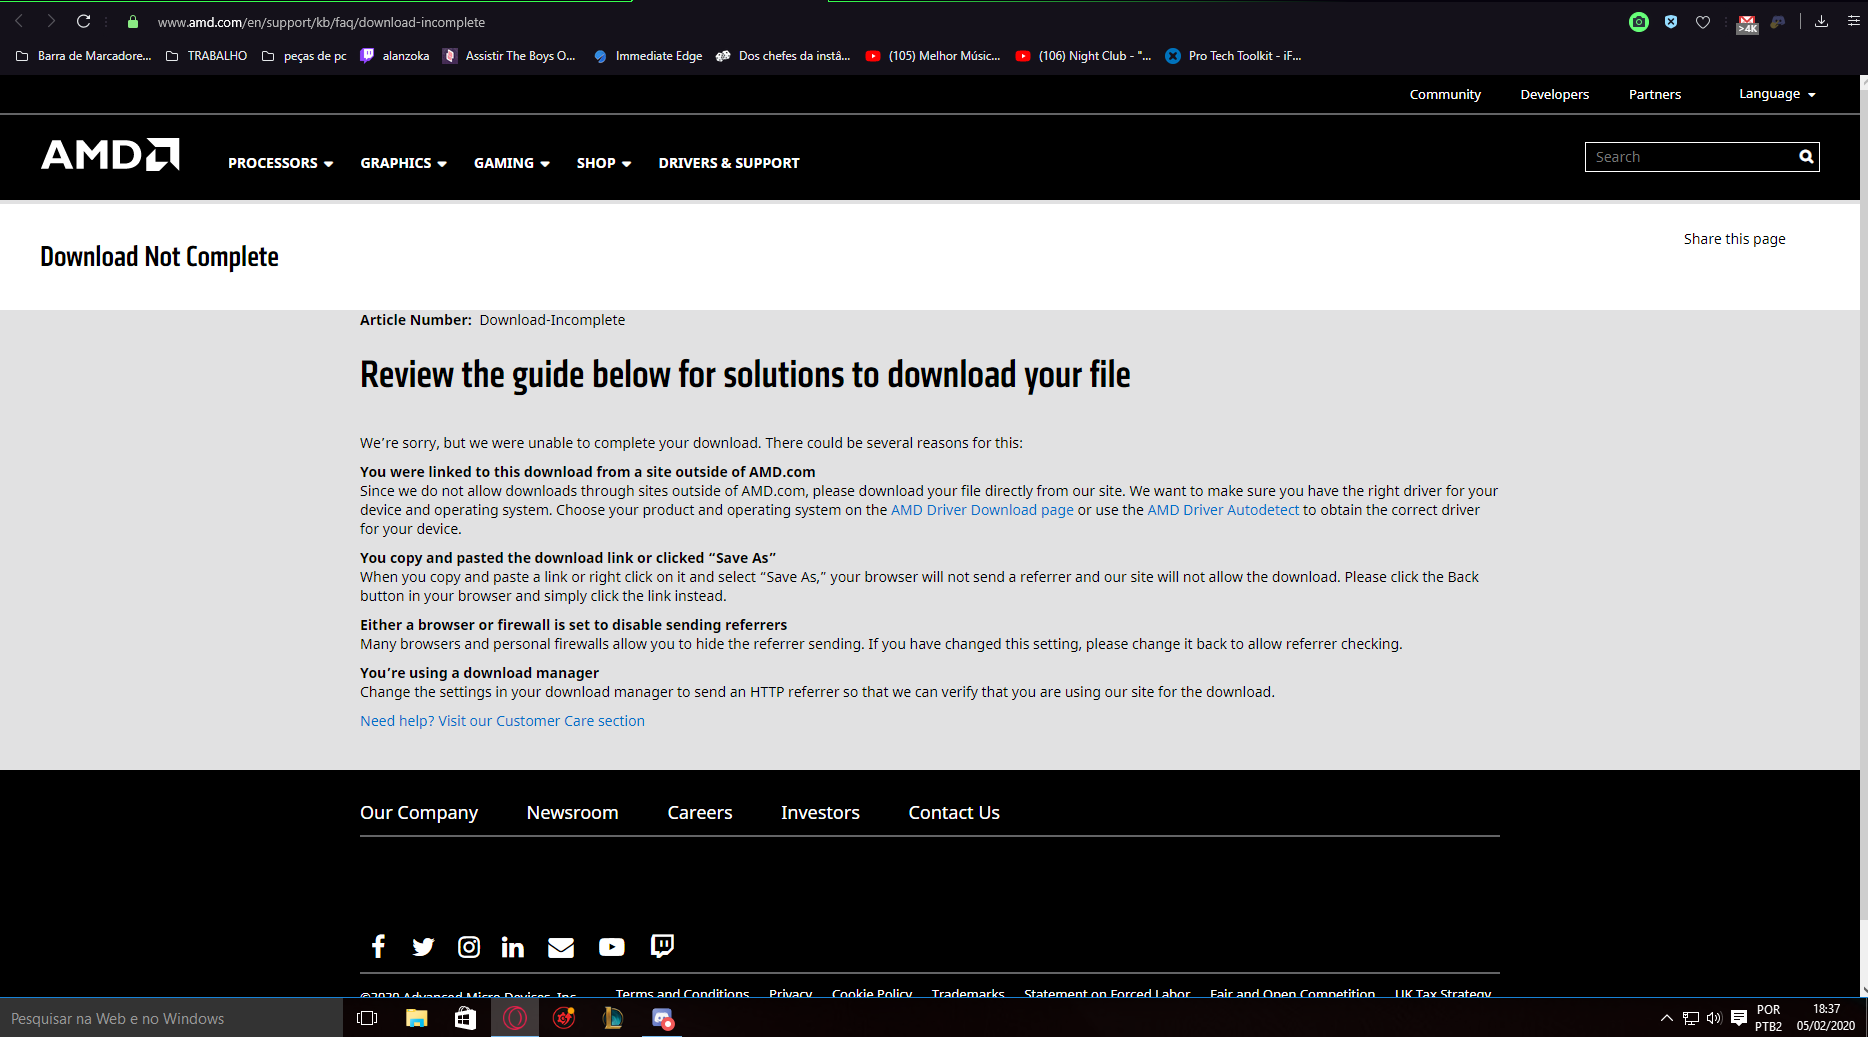Open DRIVERS & SUPPORT page
This screenshot has height=1037, width=1868.
[729, 163]
